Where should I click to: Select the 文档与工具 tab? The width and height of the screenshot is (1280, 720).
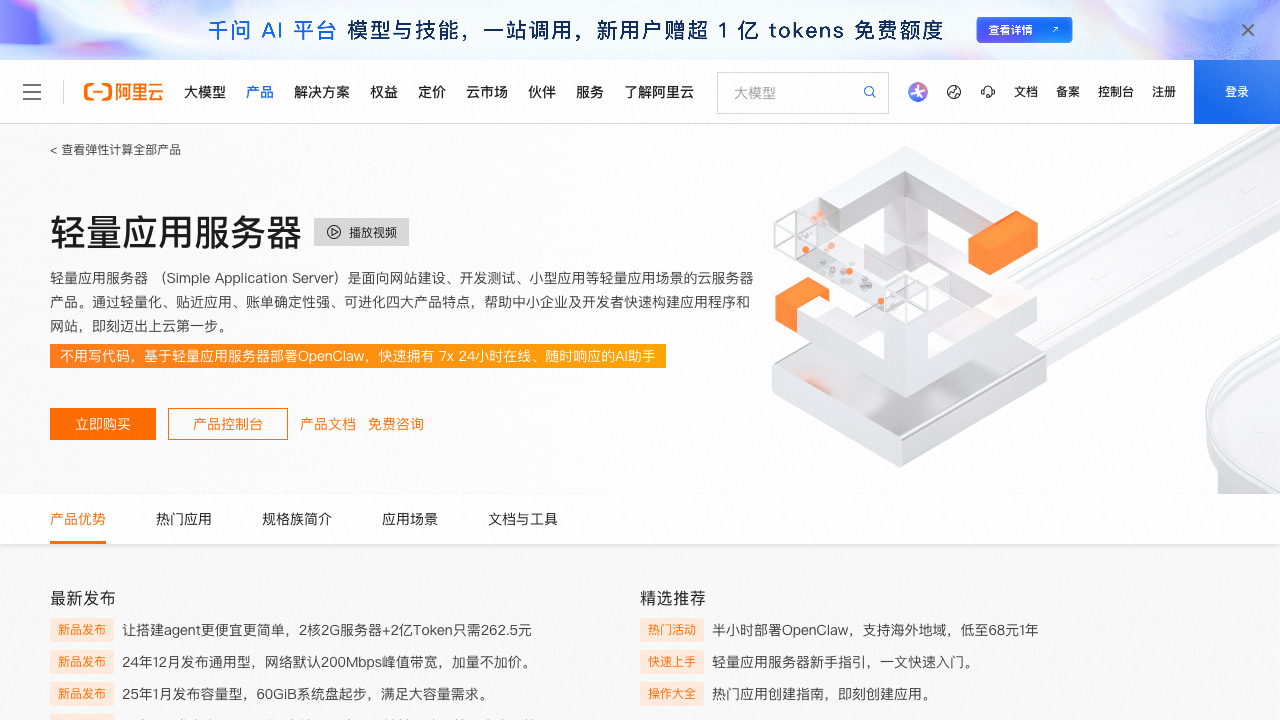click(523, 519)
